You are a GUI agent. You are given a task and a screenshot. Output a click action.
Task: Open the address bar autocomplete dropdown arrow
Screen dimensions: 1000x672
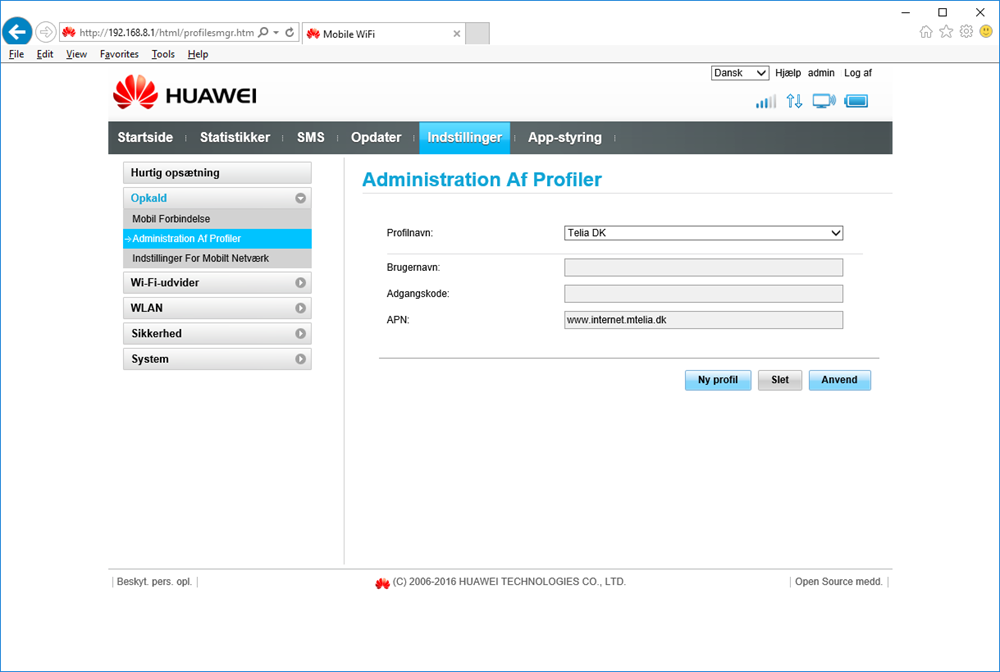276,33
